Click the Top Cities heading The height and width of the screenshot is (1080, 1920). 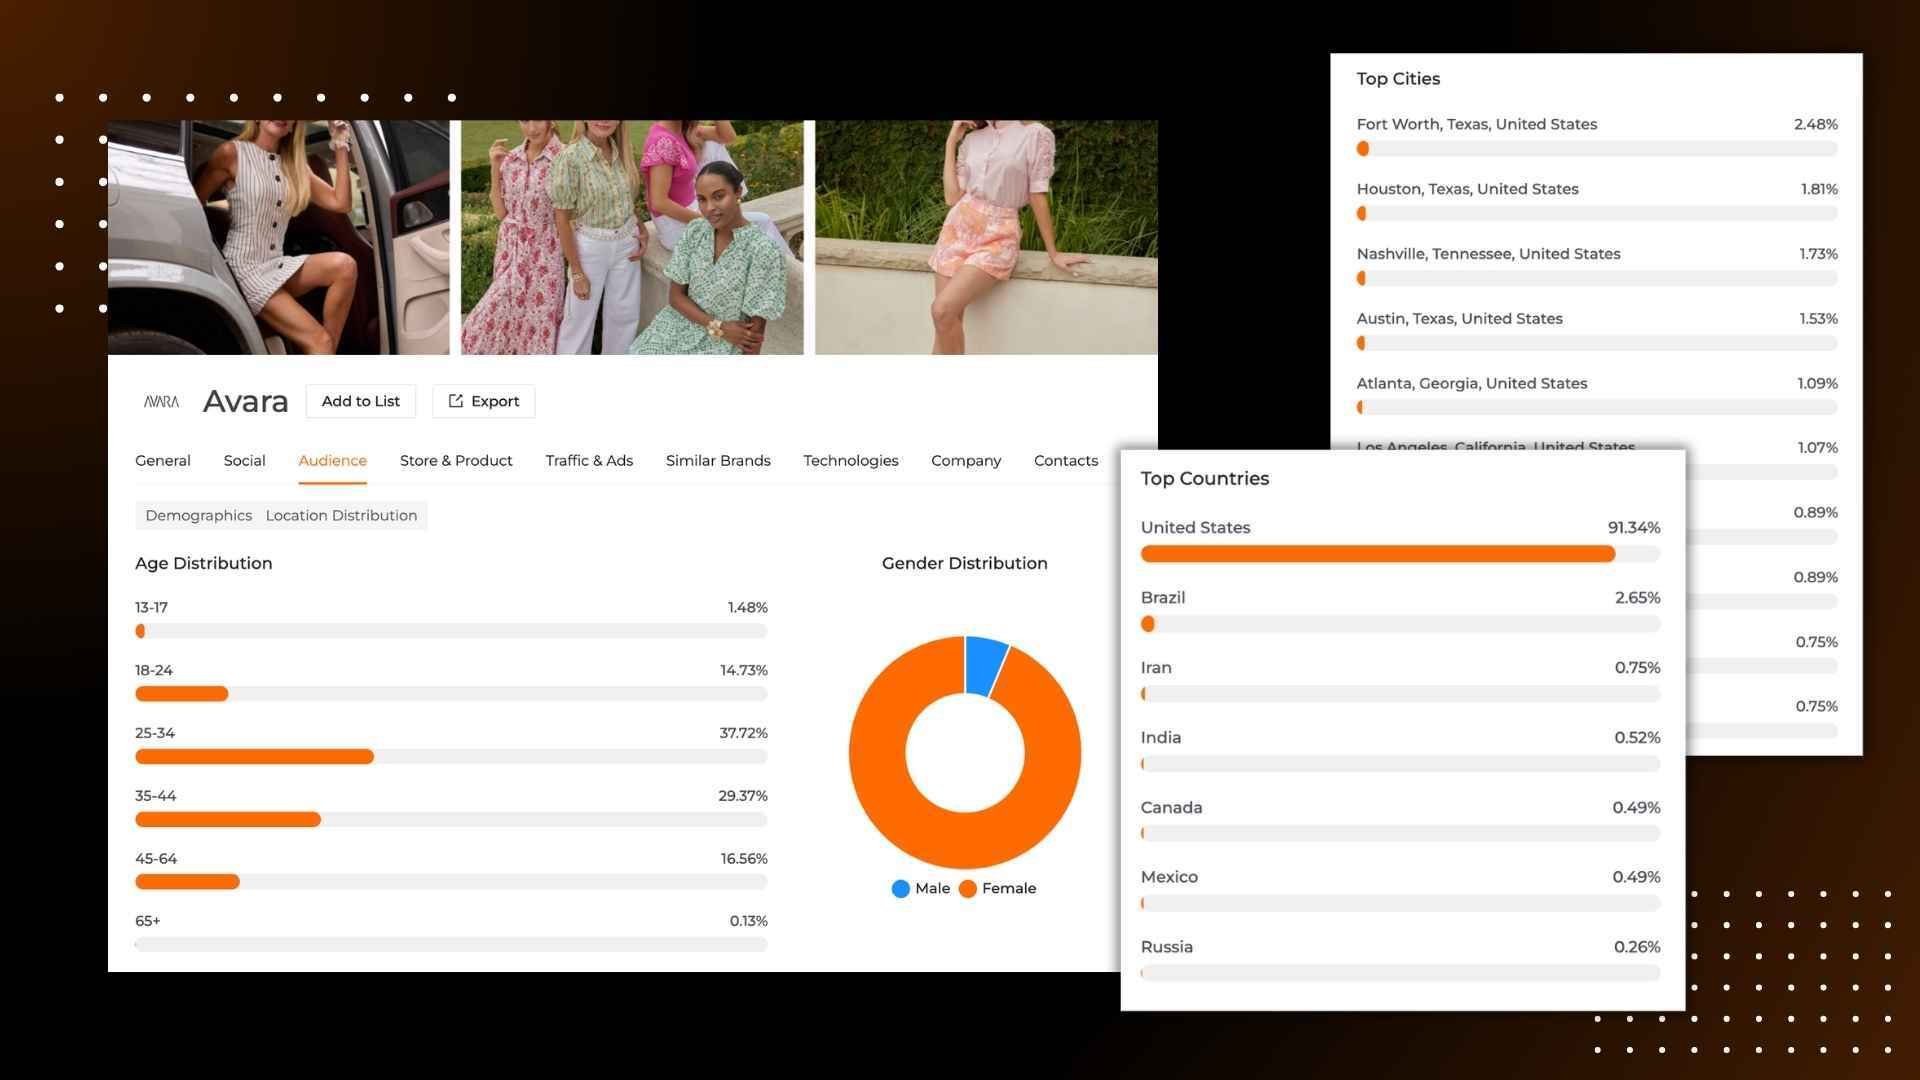(x=1398, y=79)
